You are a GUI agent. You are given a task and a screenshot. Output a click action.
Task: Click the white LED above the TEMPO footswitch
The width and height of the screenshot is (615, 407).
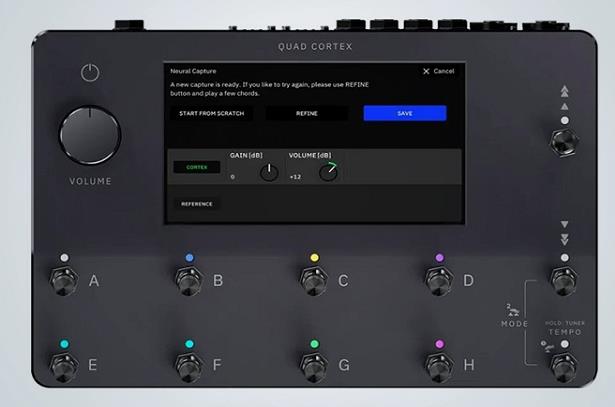point(564,344)
